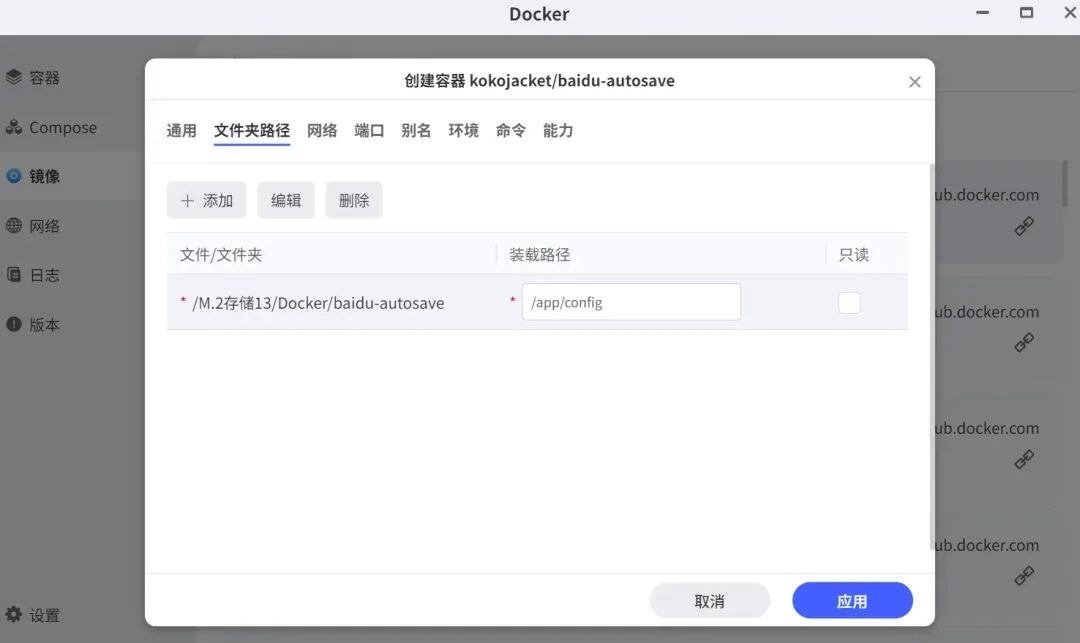Open the 网络 globe icon in sidebar
1080x643 pixels.
click(x=14, y=226)
